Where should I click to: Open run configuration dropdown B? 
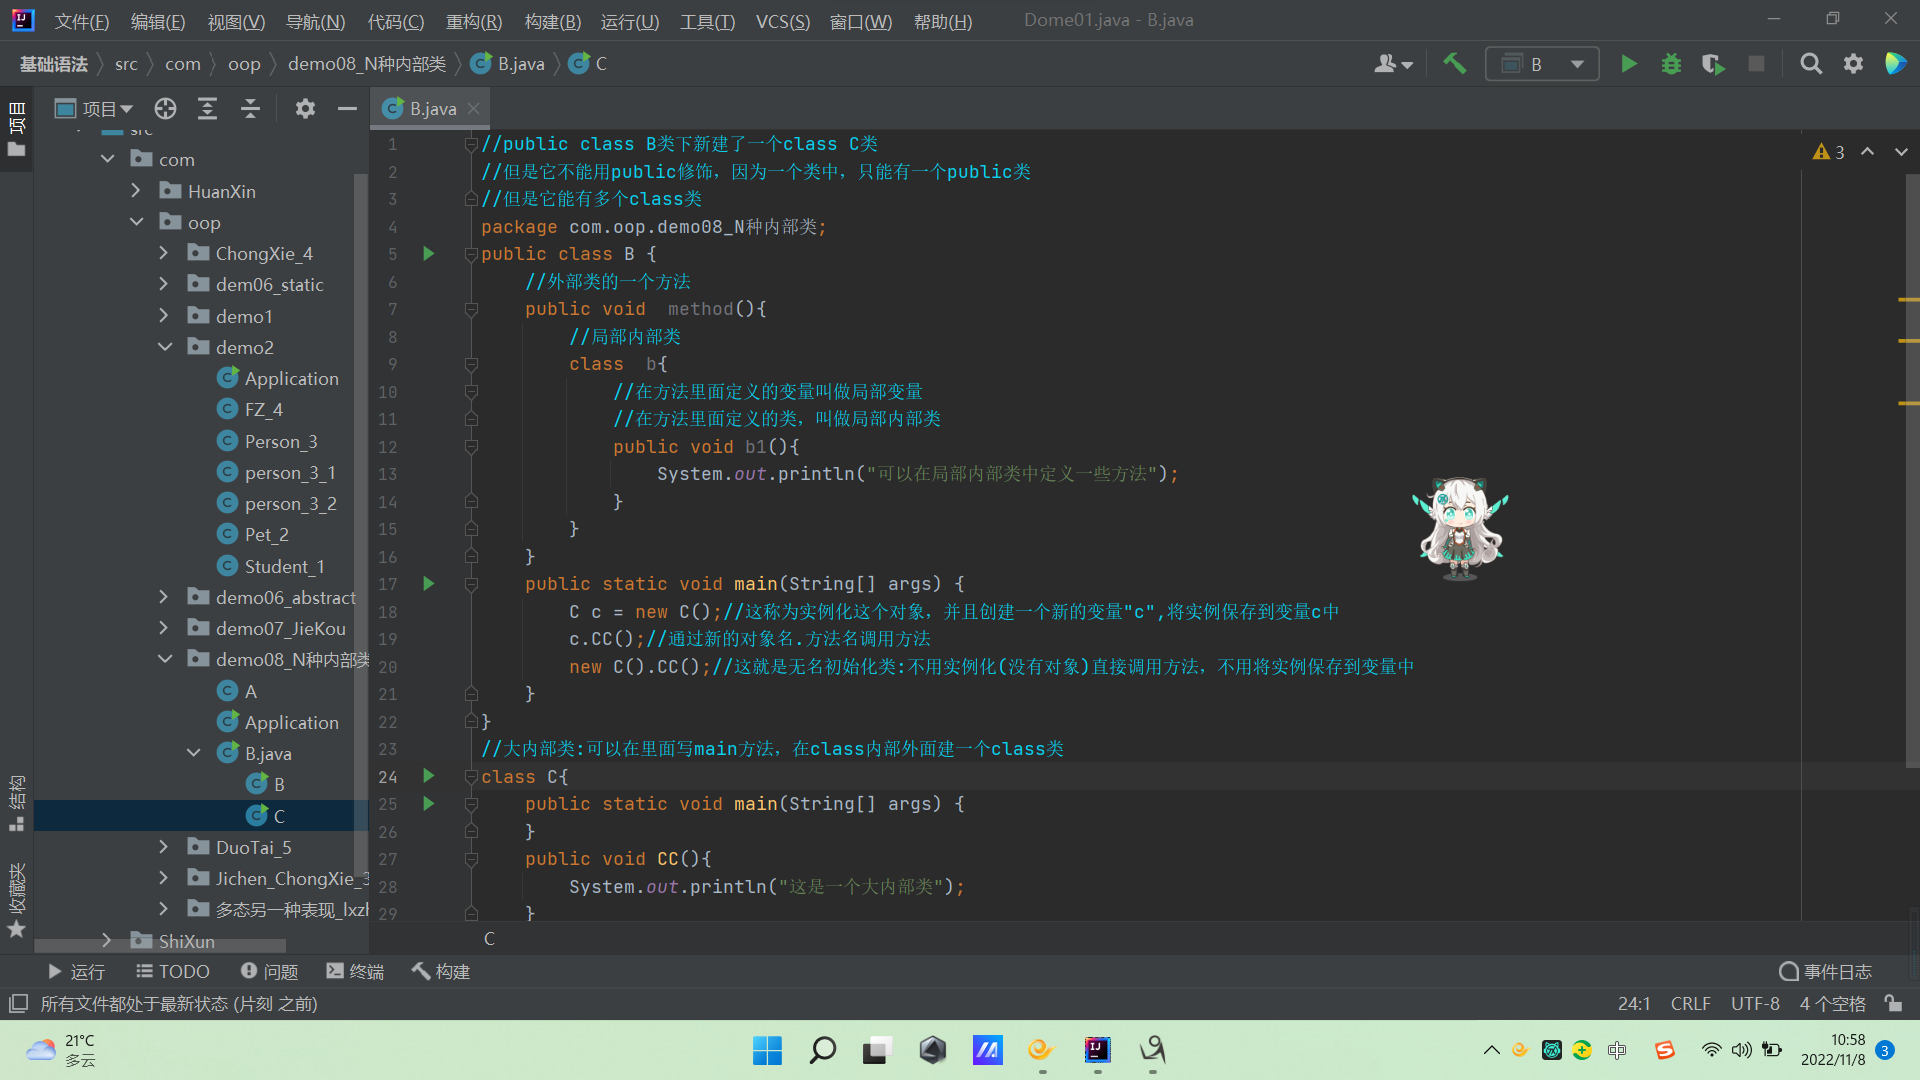pos(1542,64)
